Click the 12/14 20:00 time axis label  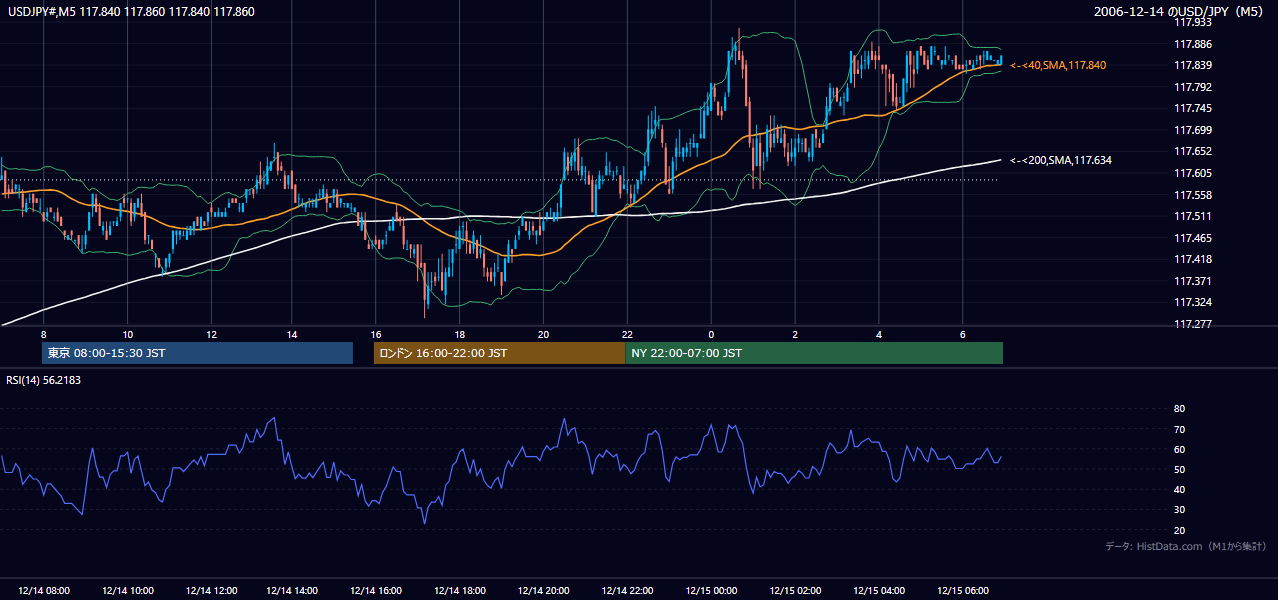(x=543, y=591)
